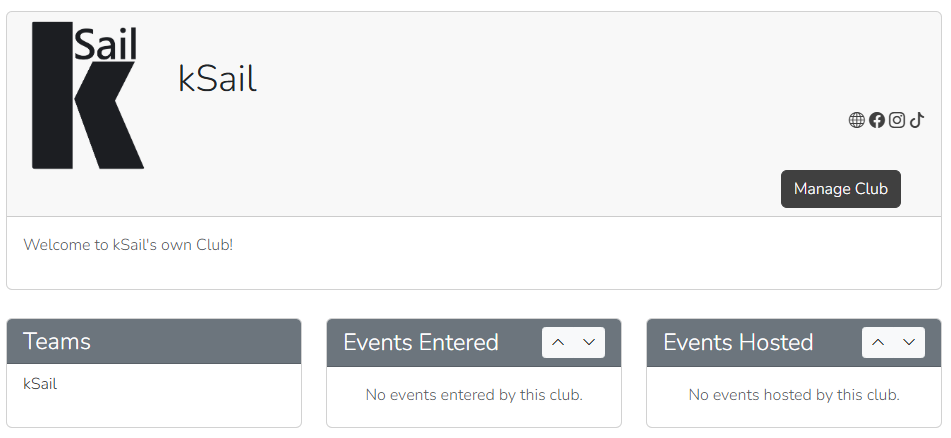This screenshot has width=951, height=438.
Task: Click the 'No events hosted' message
Action: click(794, 395)
